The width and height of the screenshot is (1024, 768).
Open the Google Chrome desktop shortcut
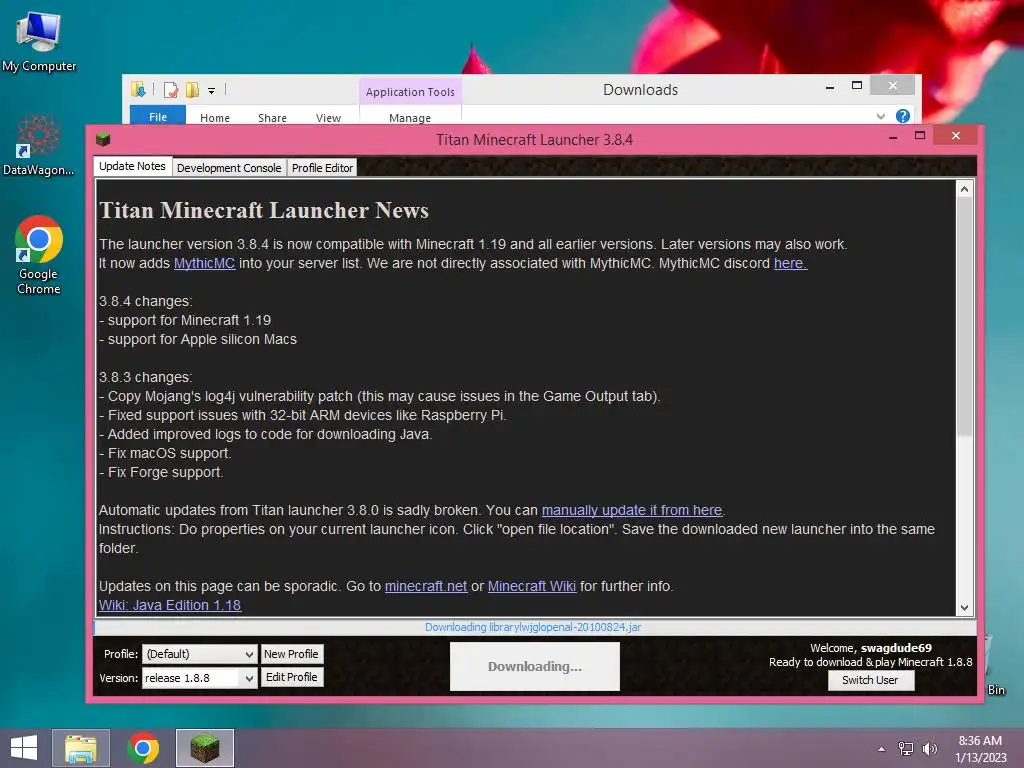pyautogui.click(x=39, y=255)
